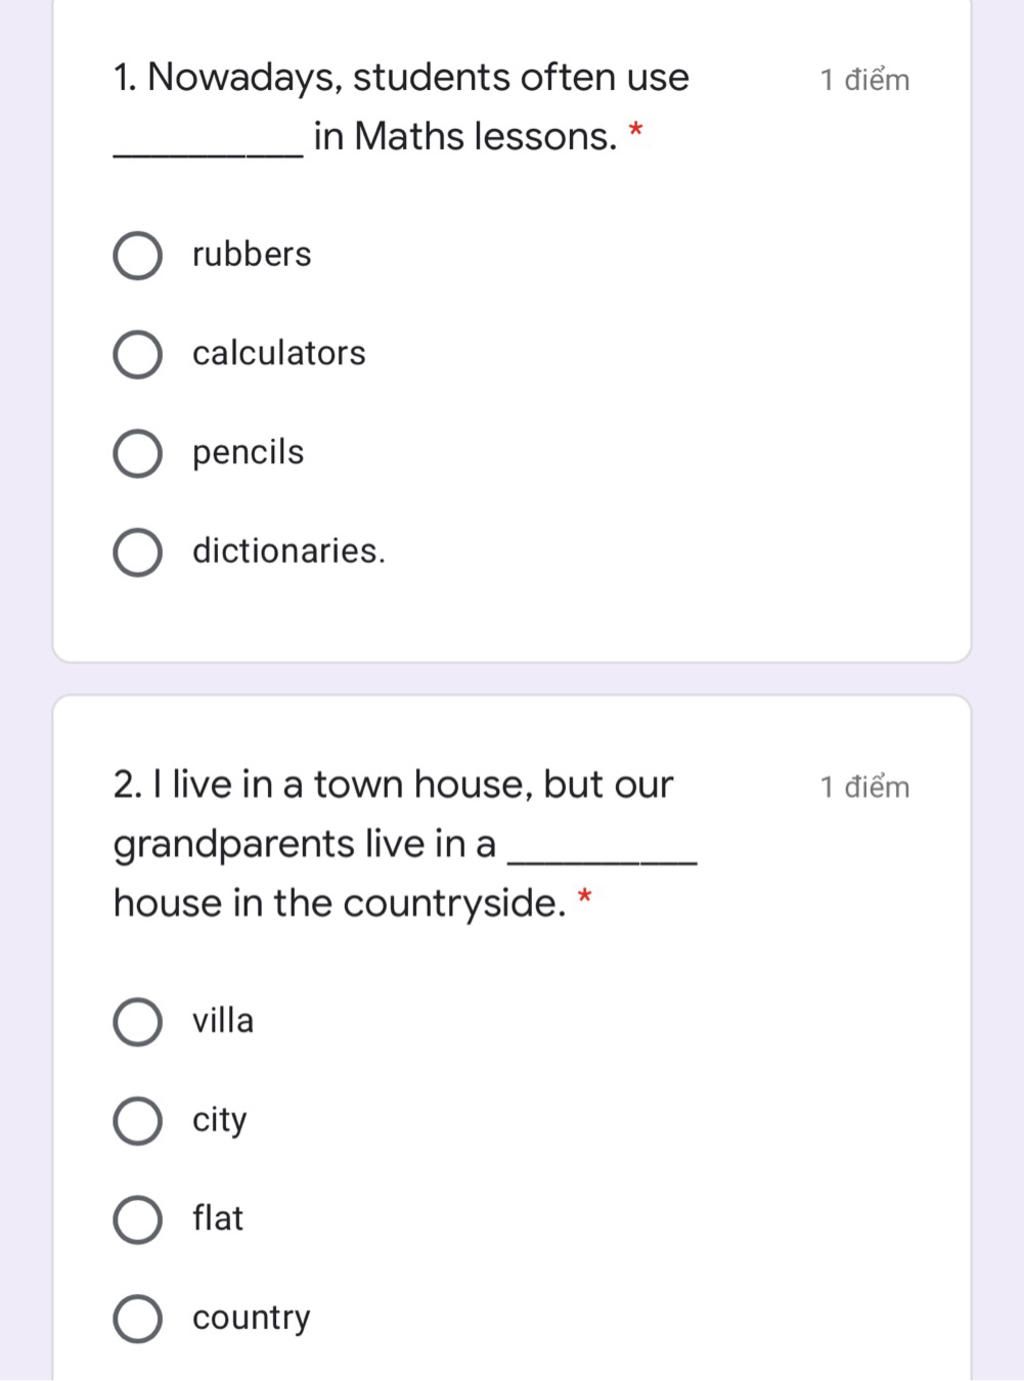This screenshot has width=1024, height=1381.
Task: Pick the 'dictionaries.' option
Action: pos(137,553)
